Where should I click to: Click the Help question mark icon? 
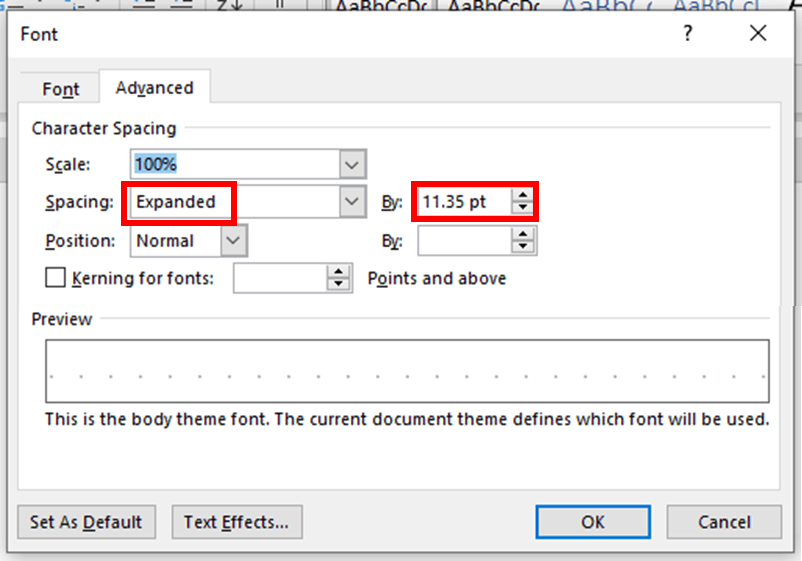point(687,34)
